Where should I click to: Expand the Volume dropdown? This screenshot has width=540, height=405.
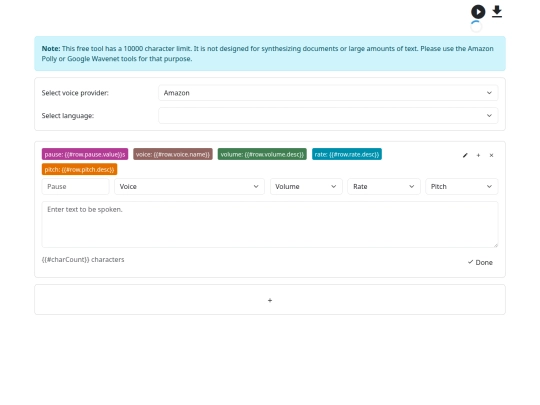pyautogui.click(x=306, y=187)
